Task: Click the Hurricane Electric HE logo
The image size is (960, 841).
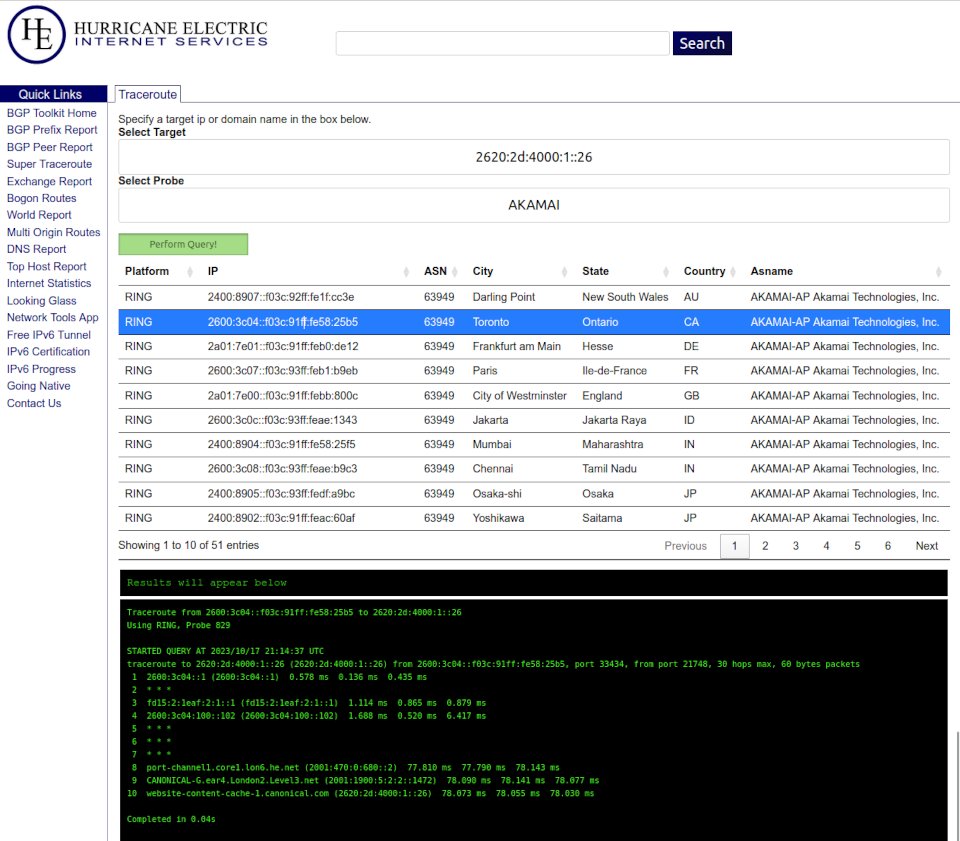Action: (x=37, y=34)
